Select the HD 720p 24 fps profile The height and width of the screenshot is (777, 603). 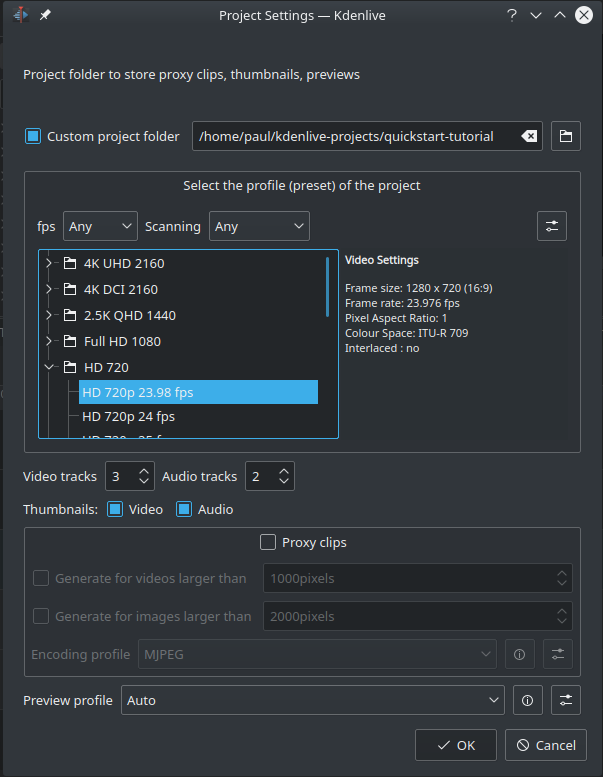coord(128,416)
